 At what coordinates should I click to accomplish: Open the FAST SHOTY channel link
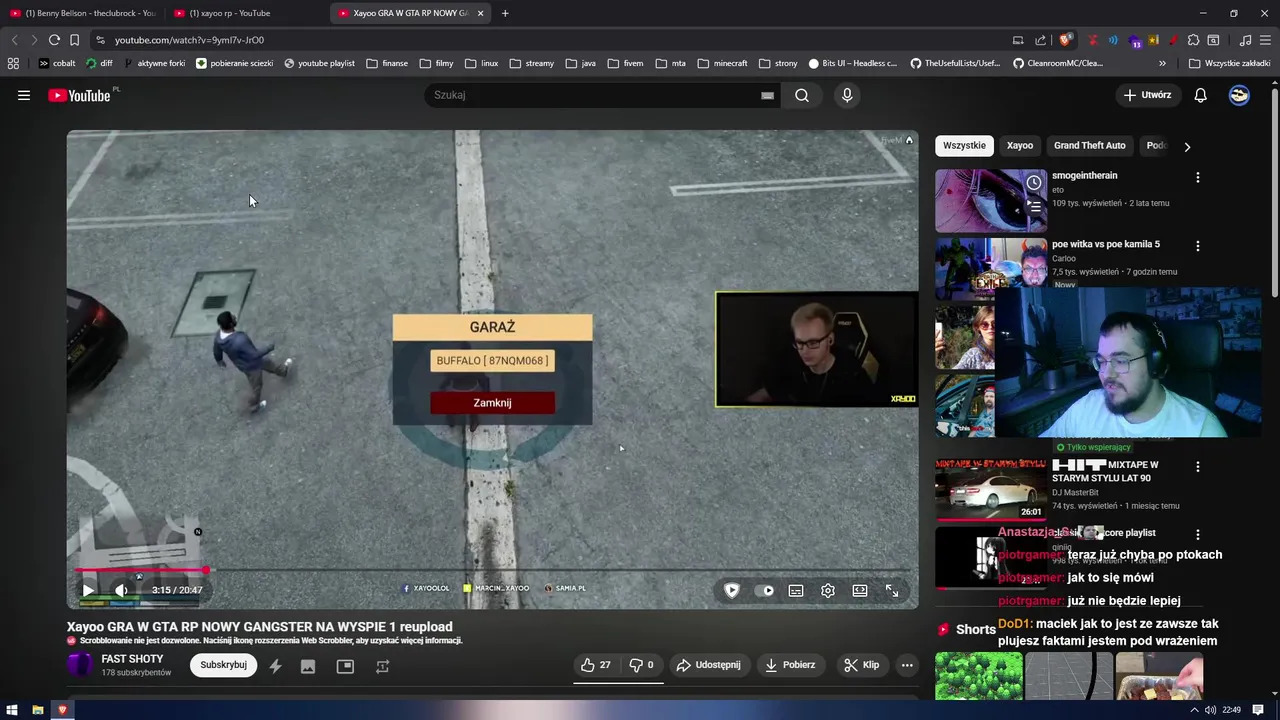[132, 659]
